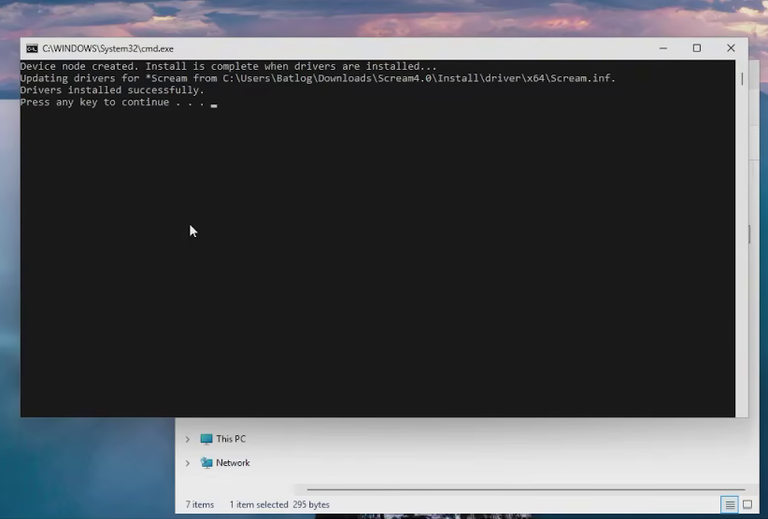Switch to details view layout
Viewport: 768px width, 519px height.
click(x=729, y=504)
